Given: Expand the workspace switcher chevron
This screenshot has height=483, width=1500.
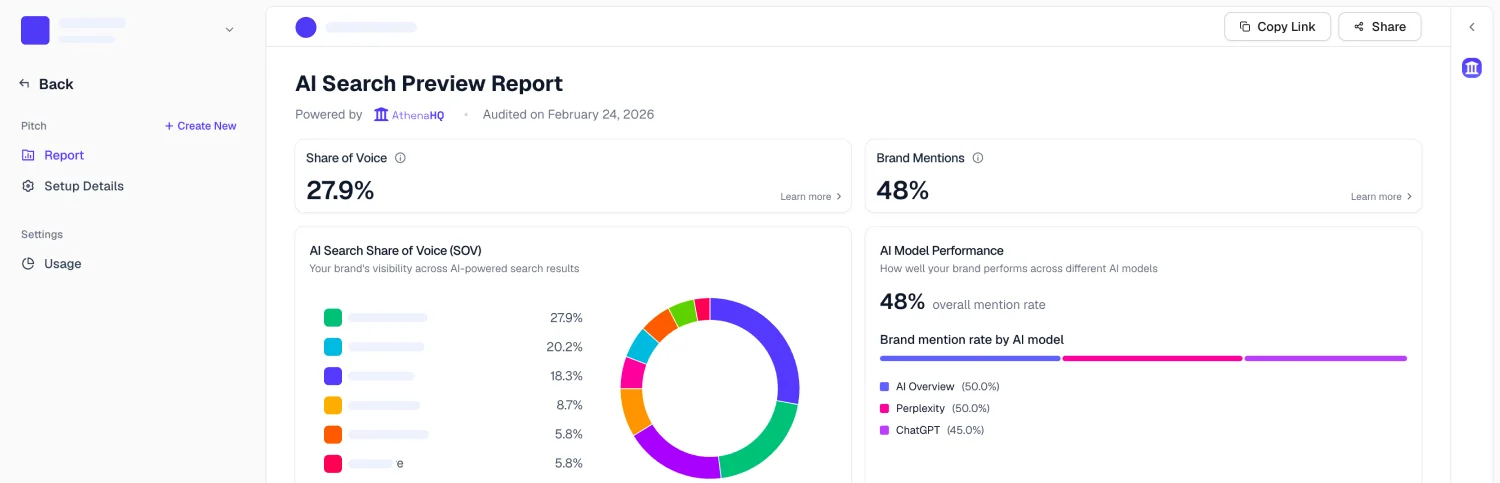Looking at the screenshot, I should [x=229, y=30].
